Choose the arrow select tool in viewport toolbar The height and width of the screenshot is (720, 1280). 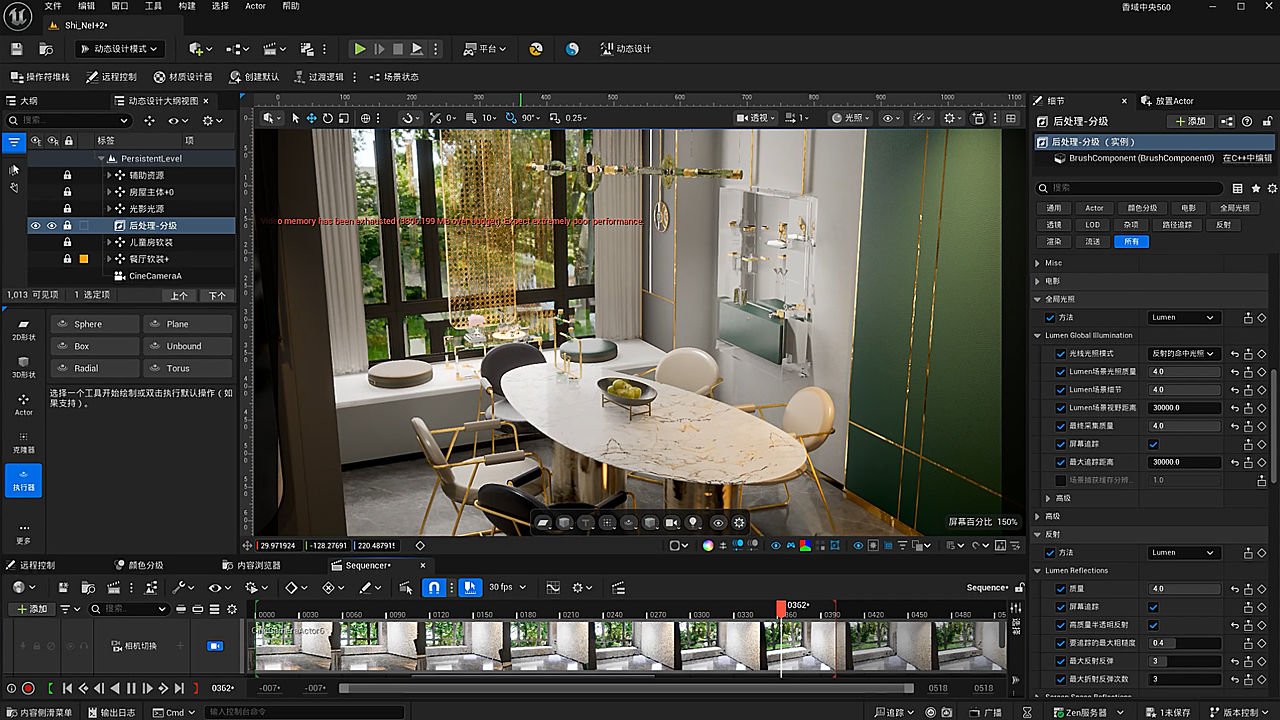295,118
